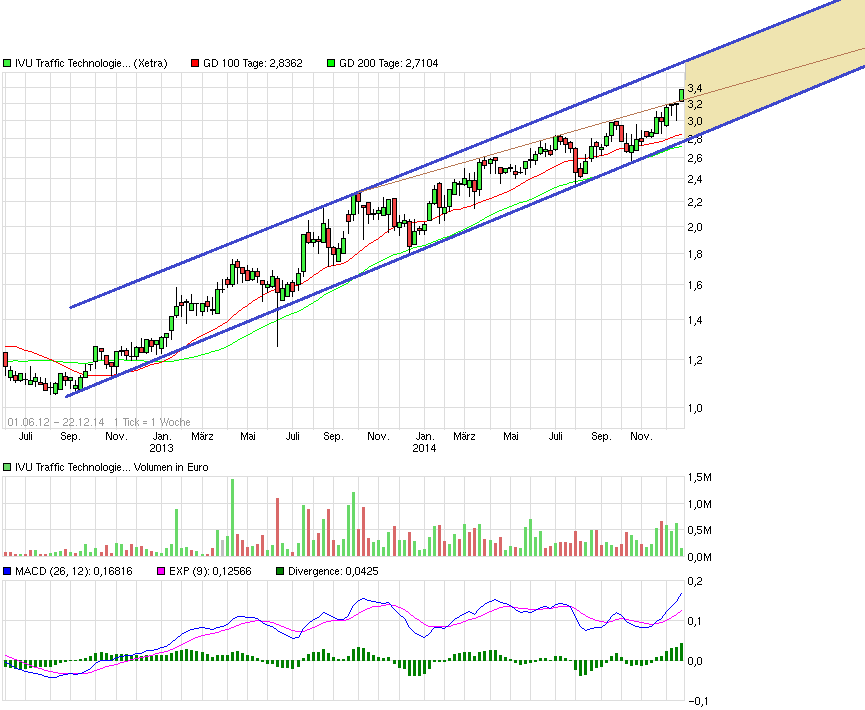Viewport: 865px width, 710px height.
Task: Click the tallest green volume bar near Mai 2013
Action: 232,517
